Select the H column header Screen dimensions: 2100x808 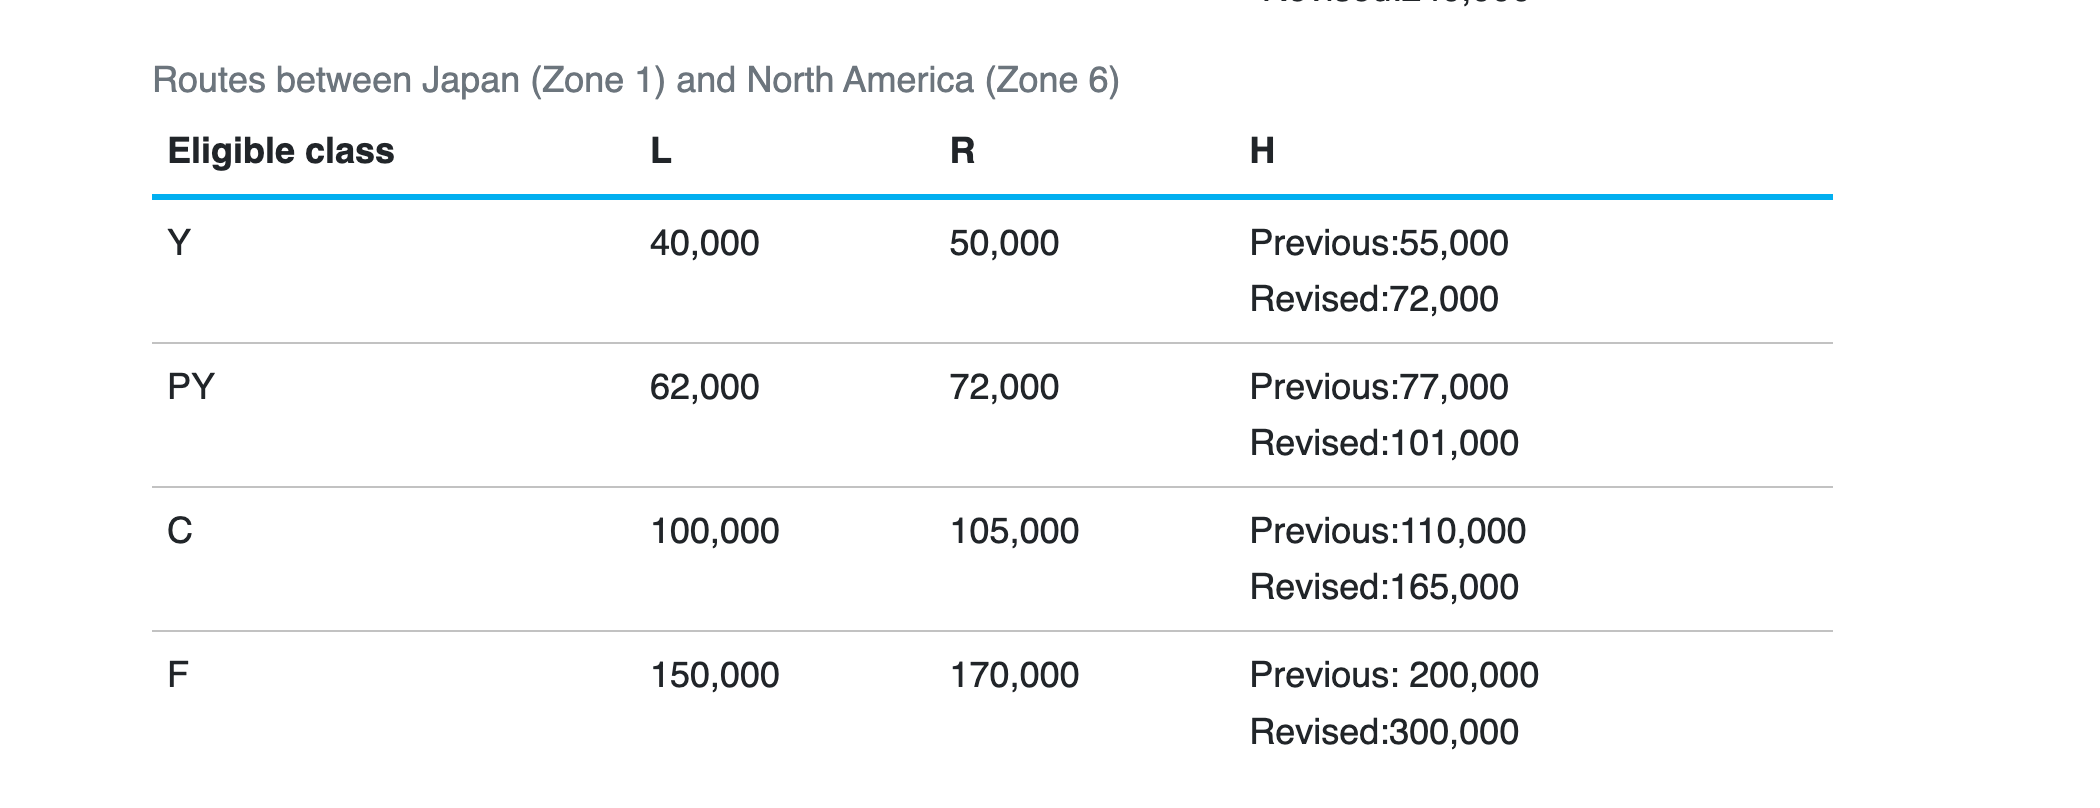(1262, 151)
